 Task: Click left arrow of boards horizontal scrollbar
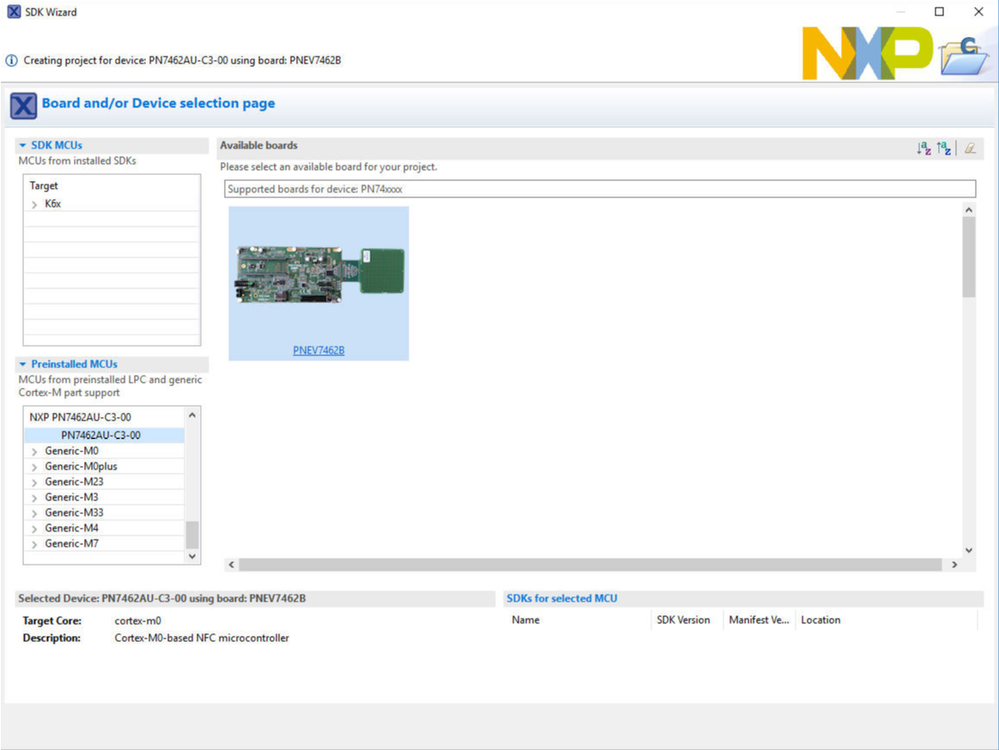[231, 565]
